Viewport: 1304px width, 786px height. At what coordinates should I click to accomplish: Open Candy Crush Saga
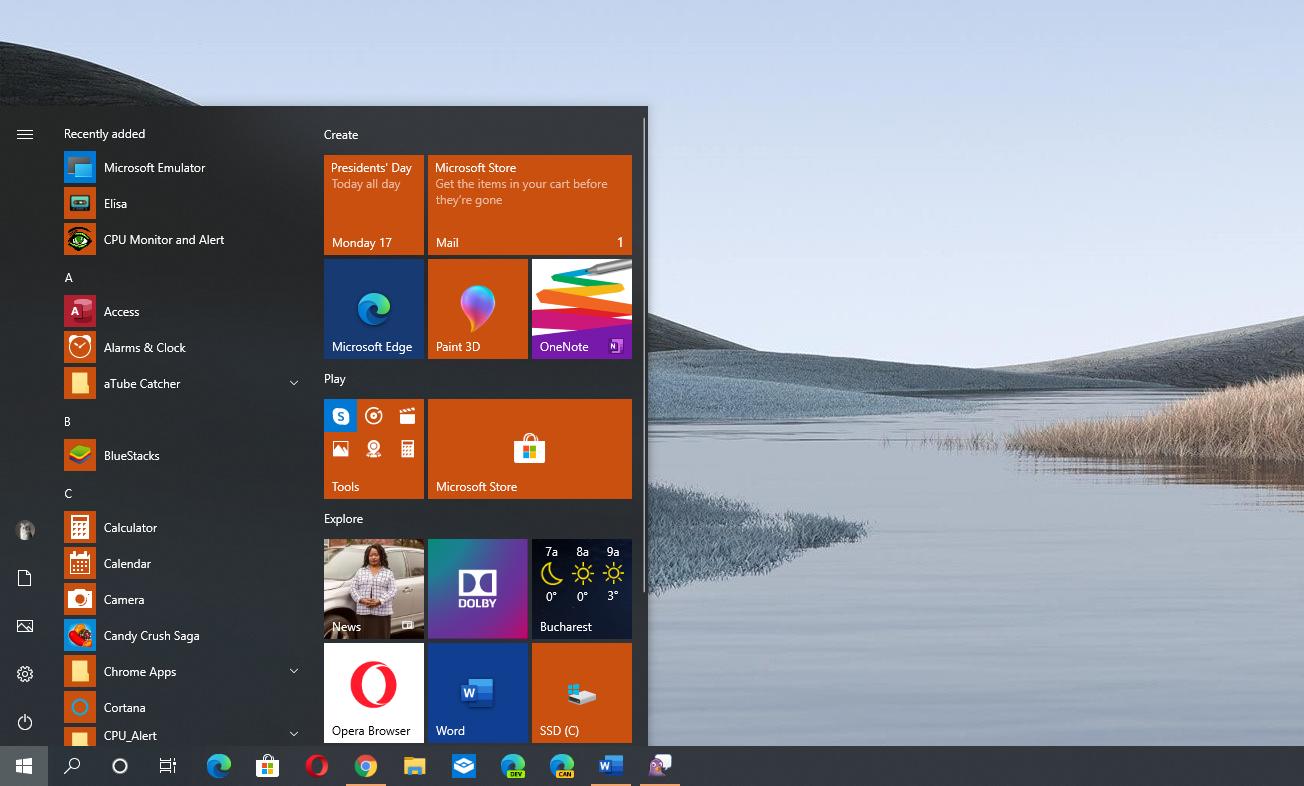182,636
